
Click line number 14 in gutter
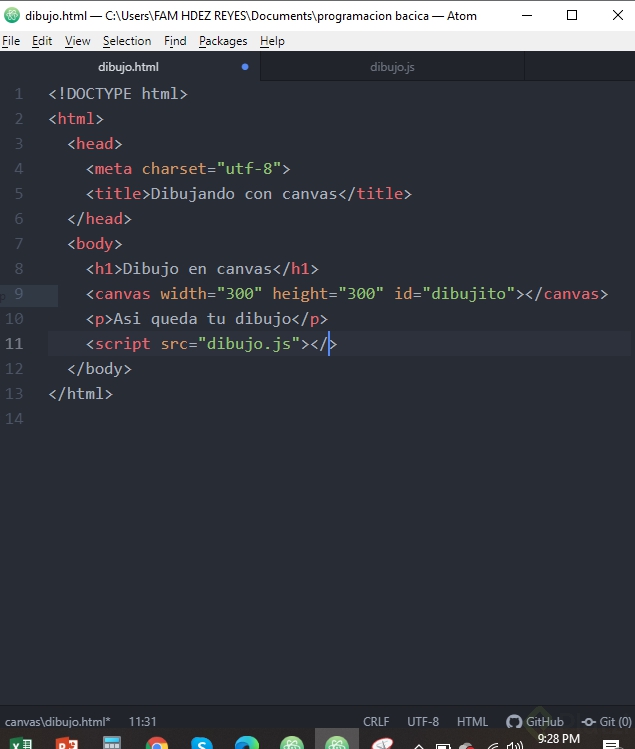14,418
